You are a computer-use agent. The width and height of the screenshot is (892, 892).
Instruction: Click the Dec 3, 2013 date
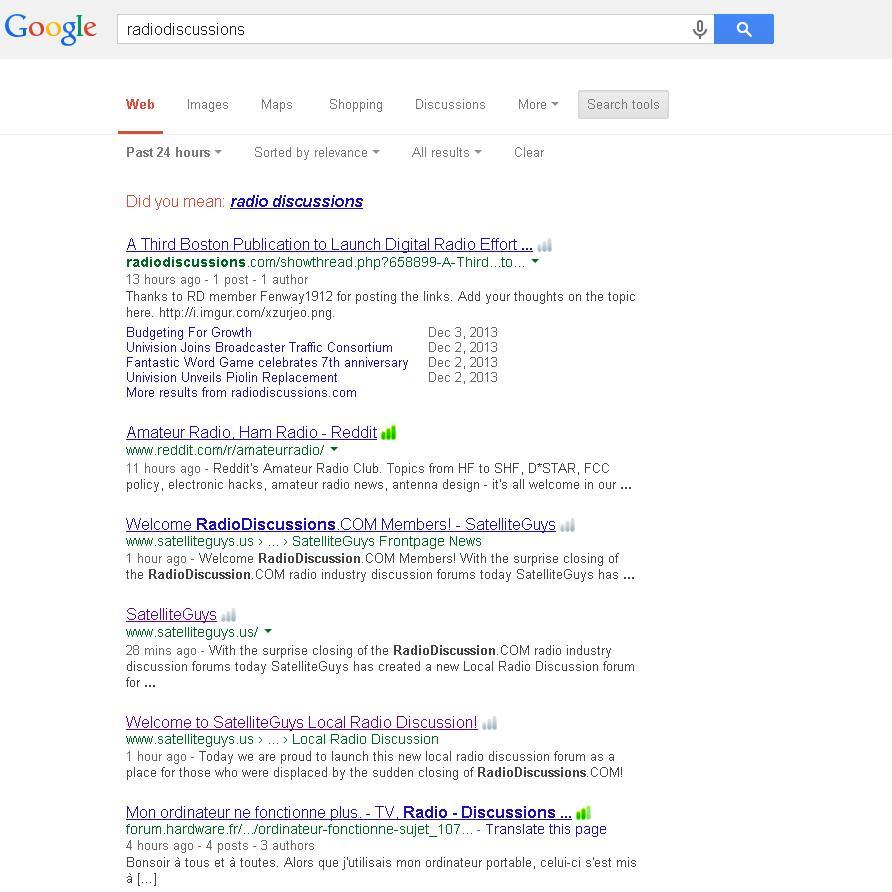pyautogui.click(x=462, y=332)
